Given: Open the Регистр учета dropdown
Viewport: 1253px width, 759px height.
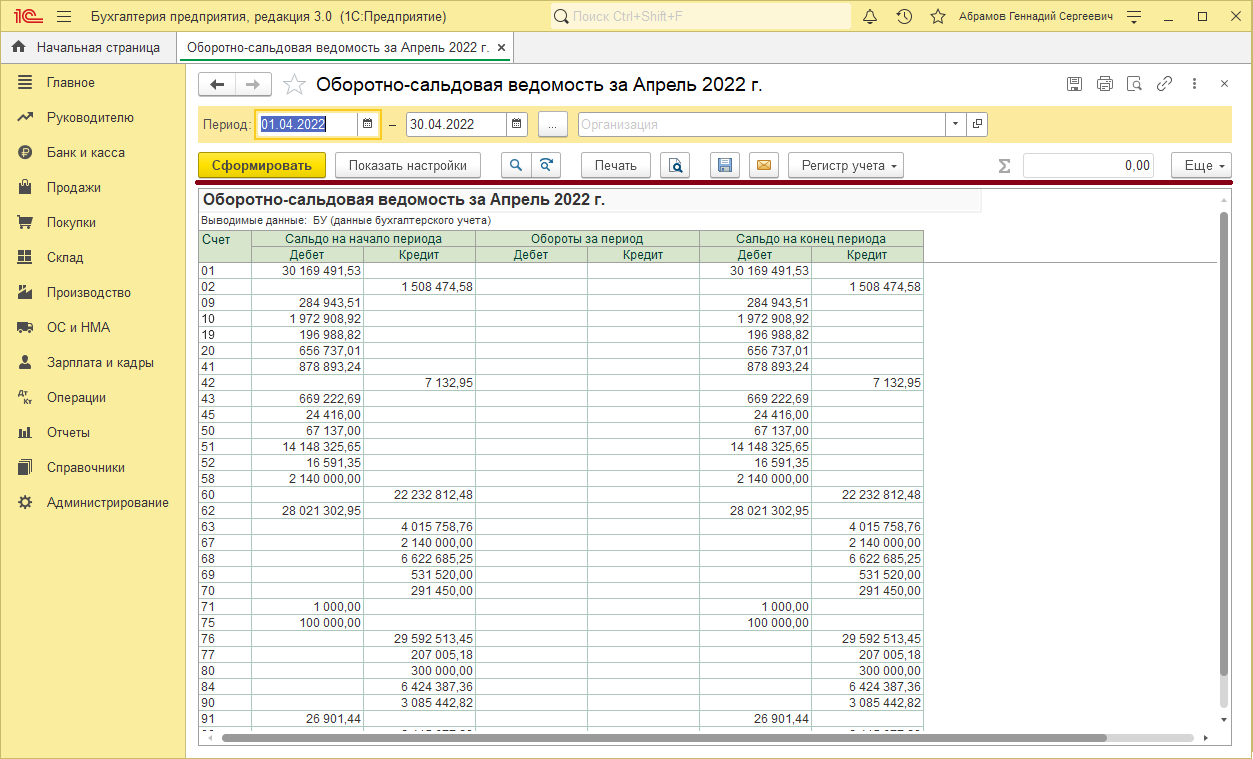Looking at the screenshot, I should pos(845,165).
